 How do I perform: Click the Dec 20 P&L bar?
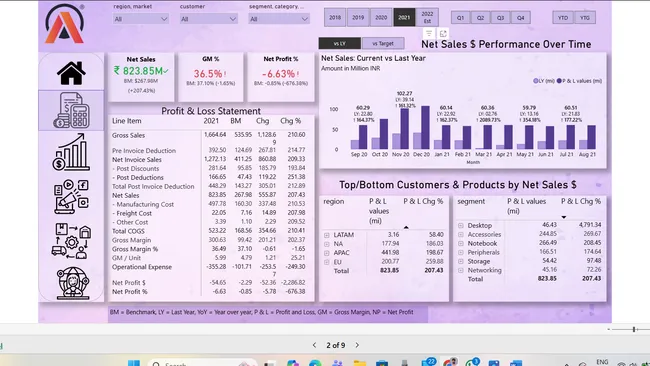click(x=425, y=128)
